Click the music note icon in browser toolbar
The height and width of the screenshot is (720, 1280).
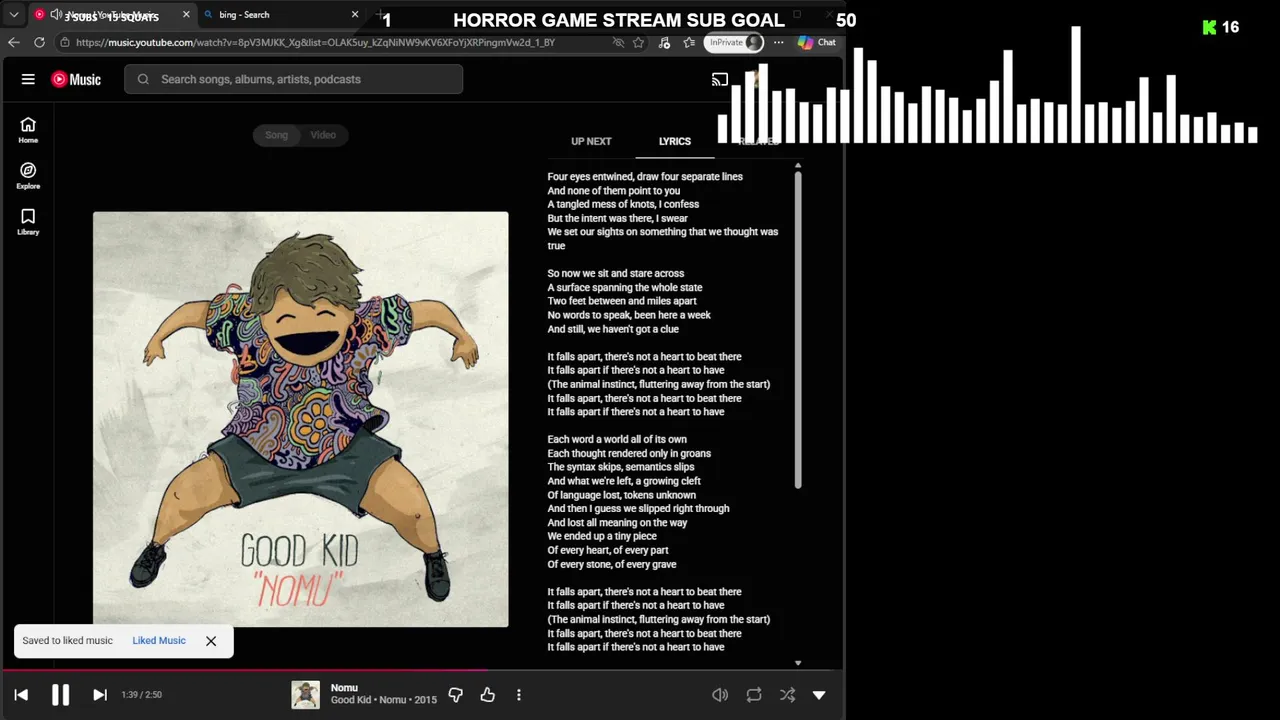click(665, 43)
